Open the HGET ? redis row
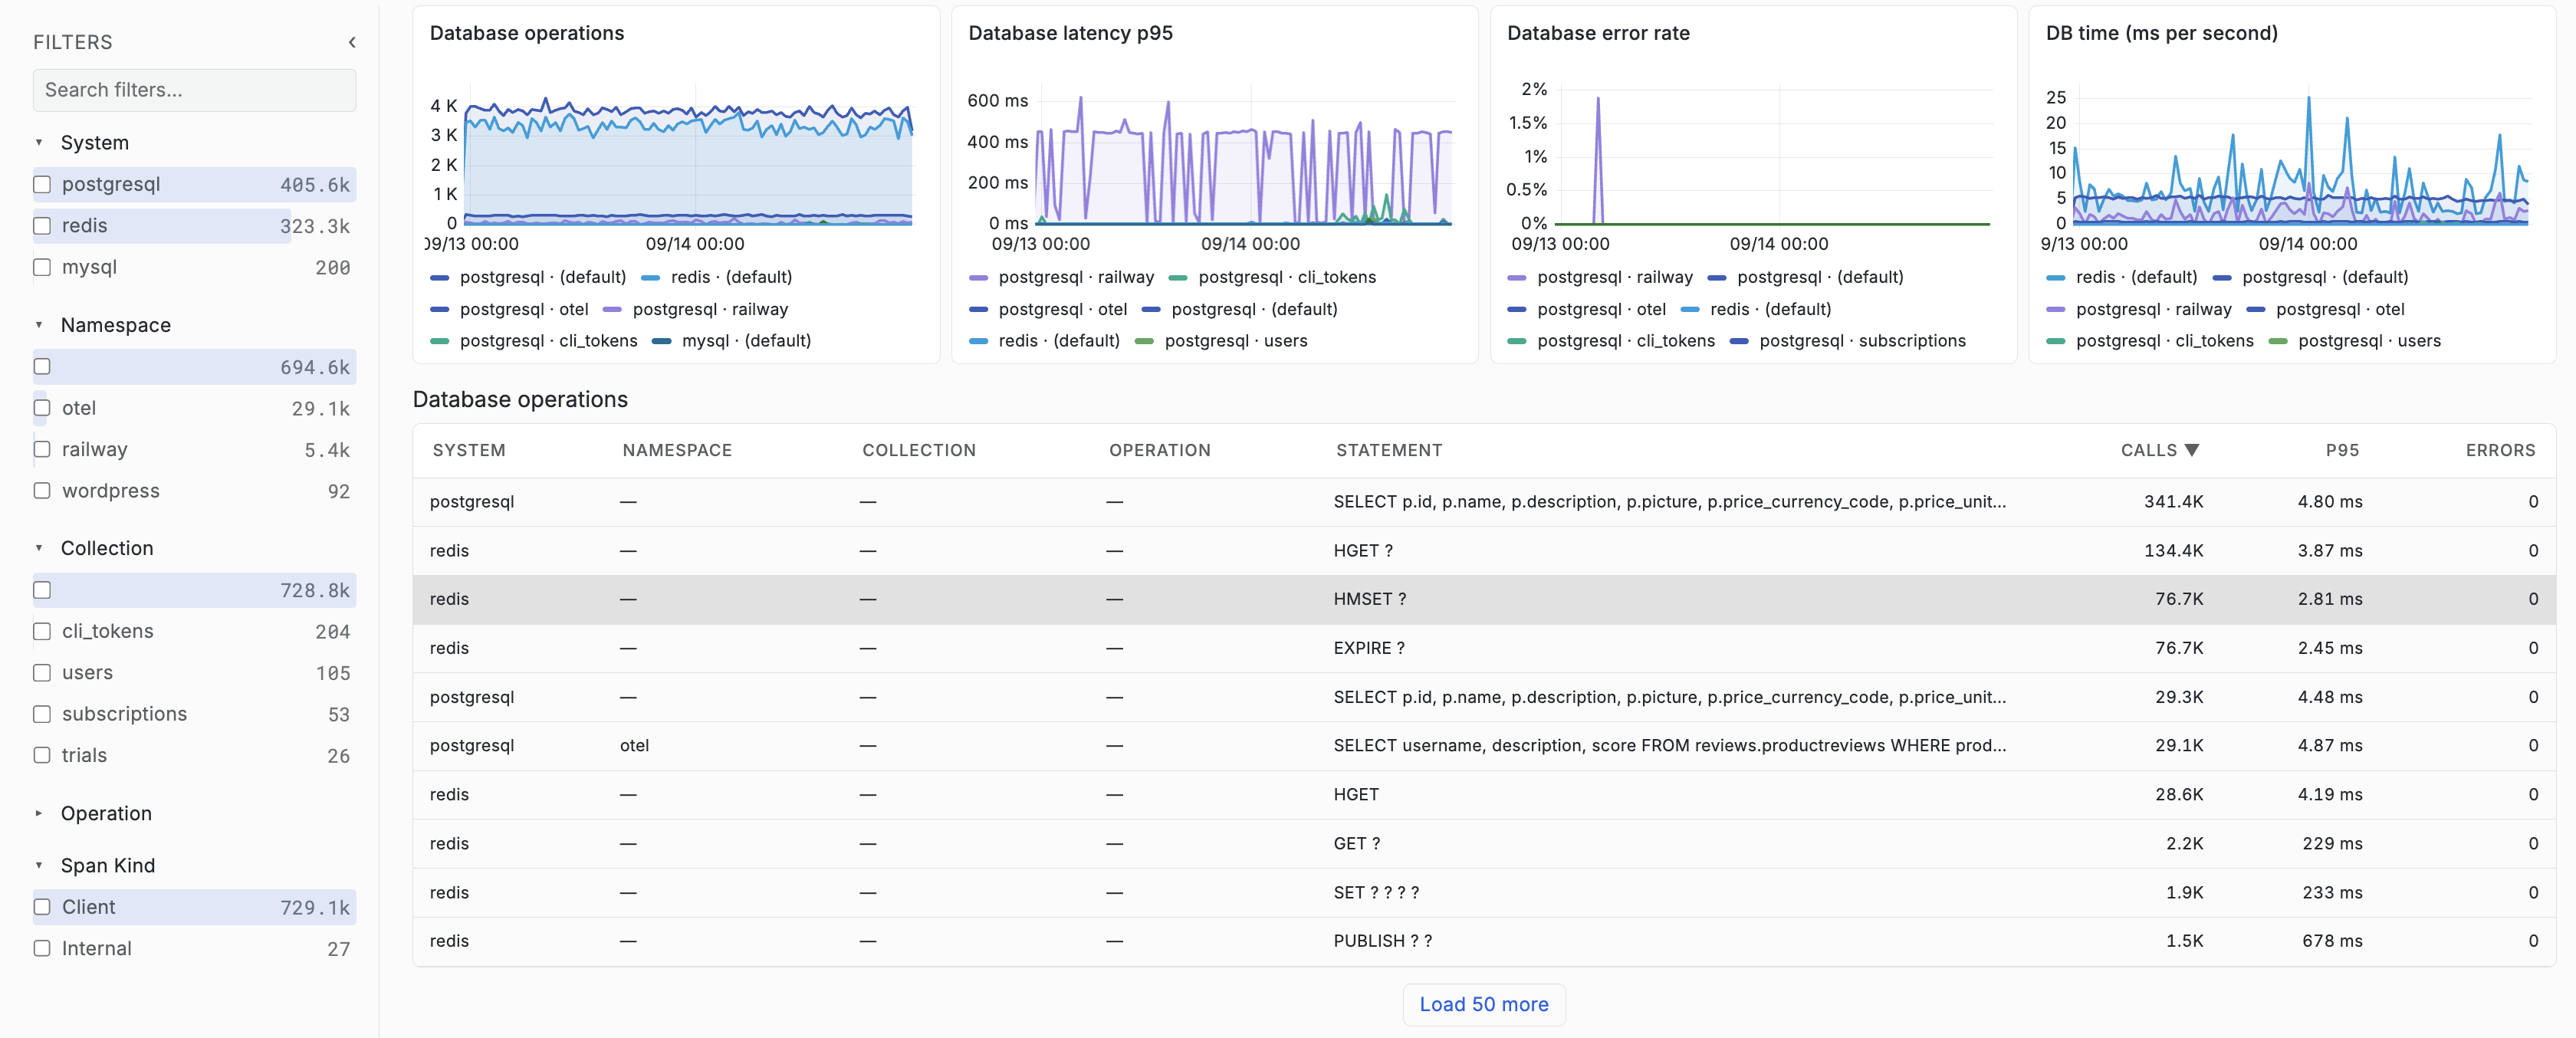Image resolution: width=2576 pixels, height=1038 pixels. tap(1484, 551)
